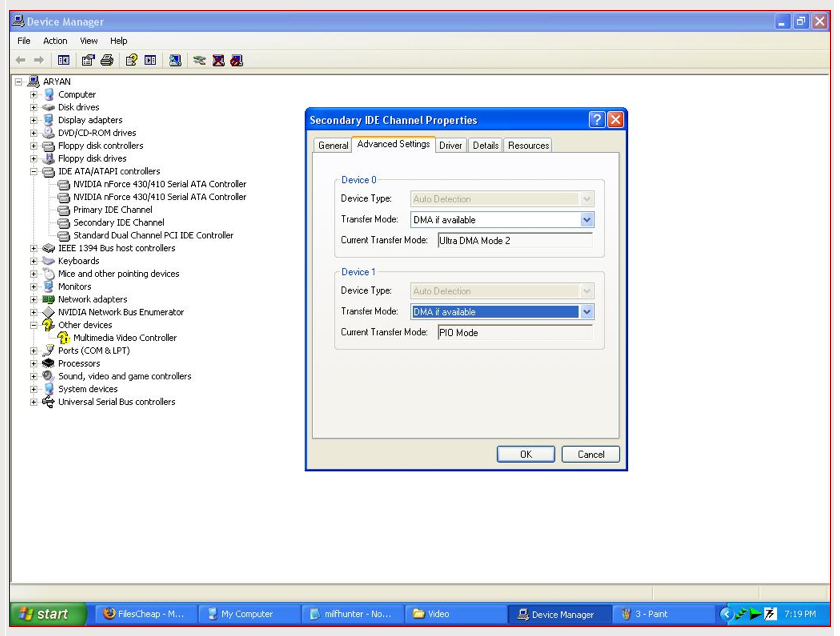
Task: Click the Forward arrow in Device Manager toolbar
Action: pos(39,60)
